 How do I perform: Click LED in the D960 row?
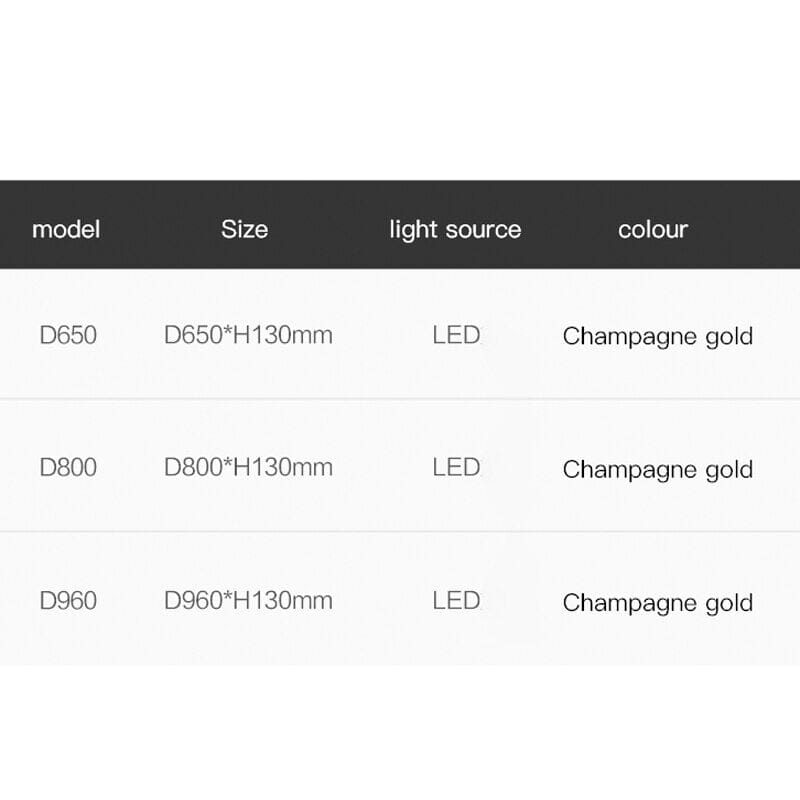tap(456, 601)
